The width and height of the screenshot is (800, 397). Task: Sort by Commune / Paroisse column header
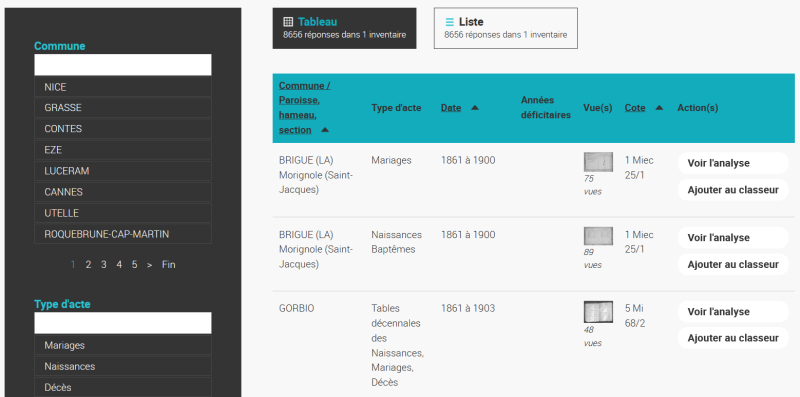pyautogui.click(x=304, y=108)
